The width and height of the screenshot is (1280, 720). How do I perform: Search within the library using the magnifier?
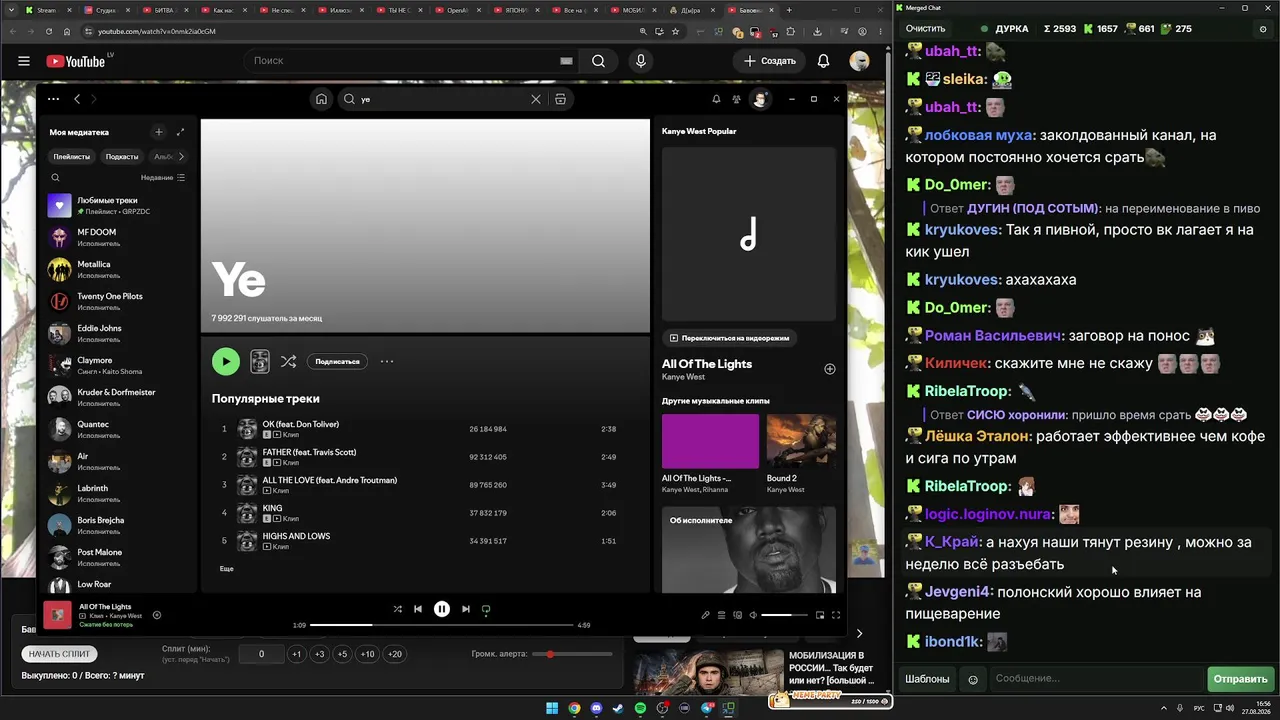tap(55, 177)
